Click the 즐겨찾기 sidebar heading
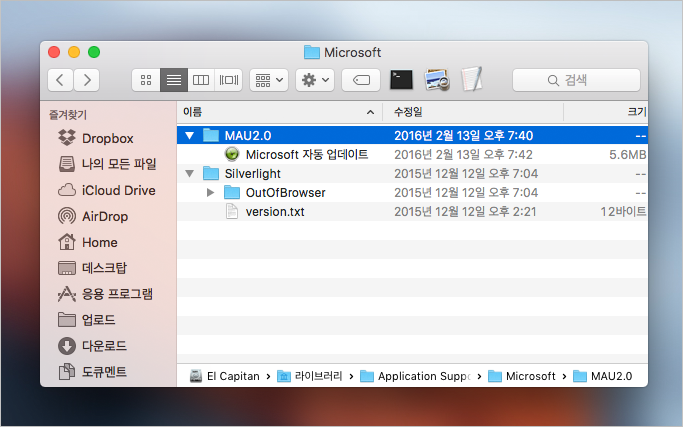 (x=68, y=115)
